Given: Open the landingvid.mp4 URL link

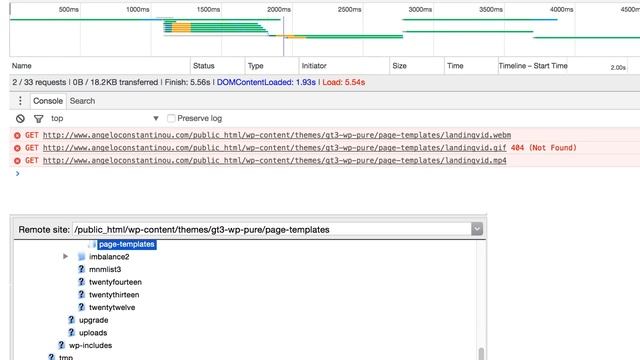Looking at the screenshot, I should 274,160.
